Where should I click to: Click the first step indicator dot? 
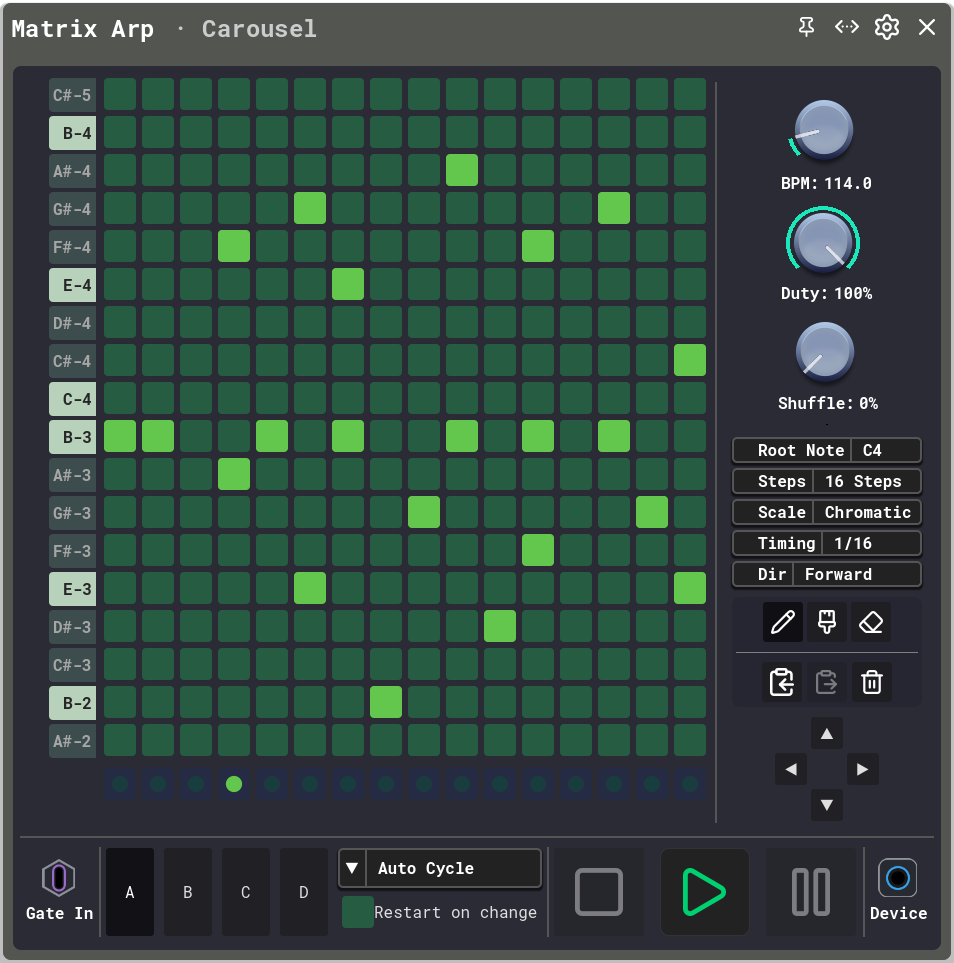[x=120, y=784]
